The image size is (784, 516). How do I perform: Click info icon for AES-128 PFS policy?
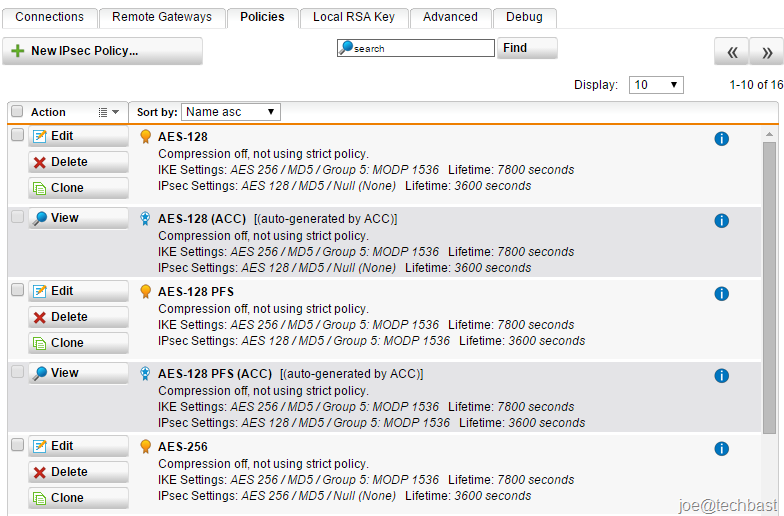721,294
